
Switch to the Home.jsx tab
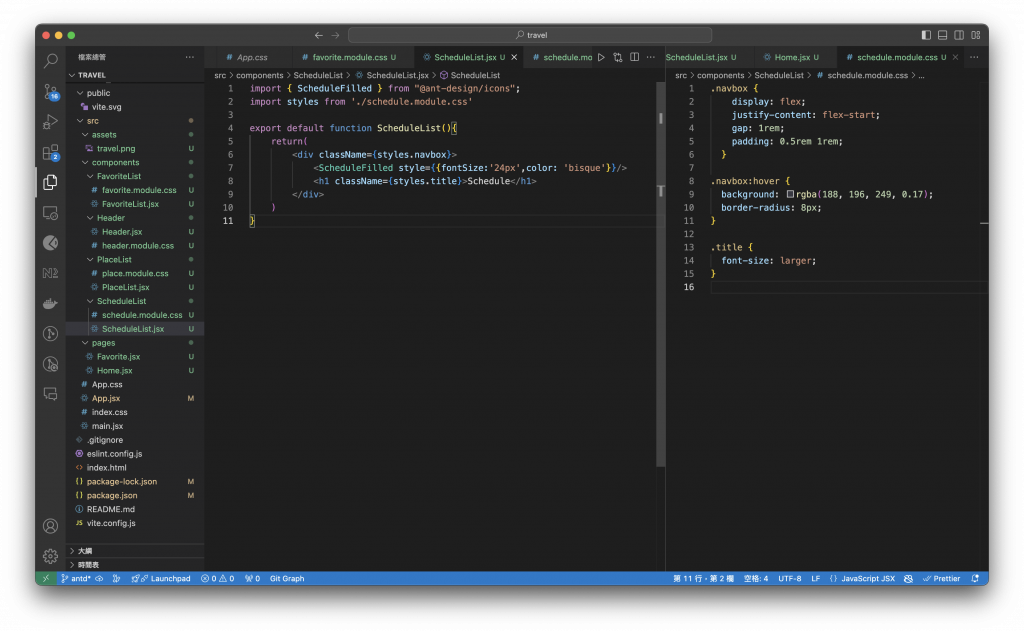[791, 58]
